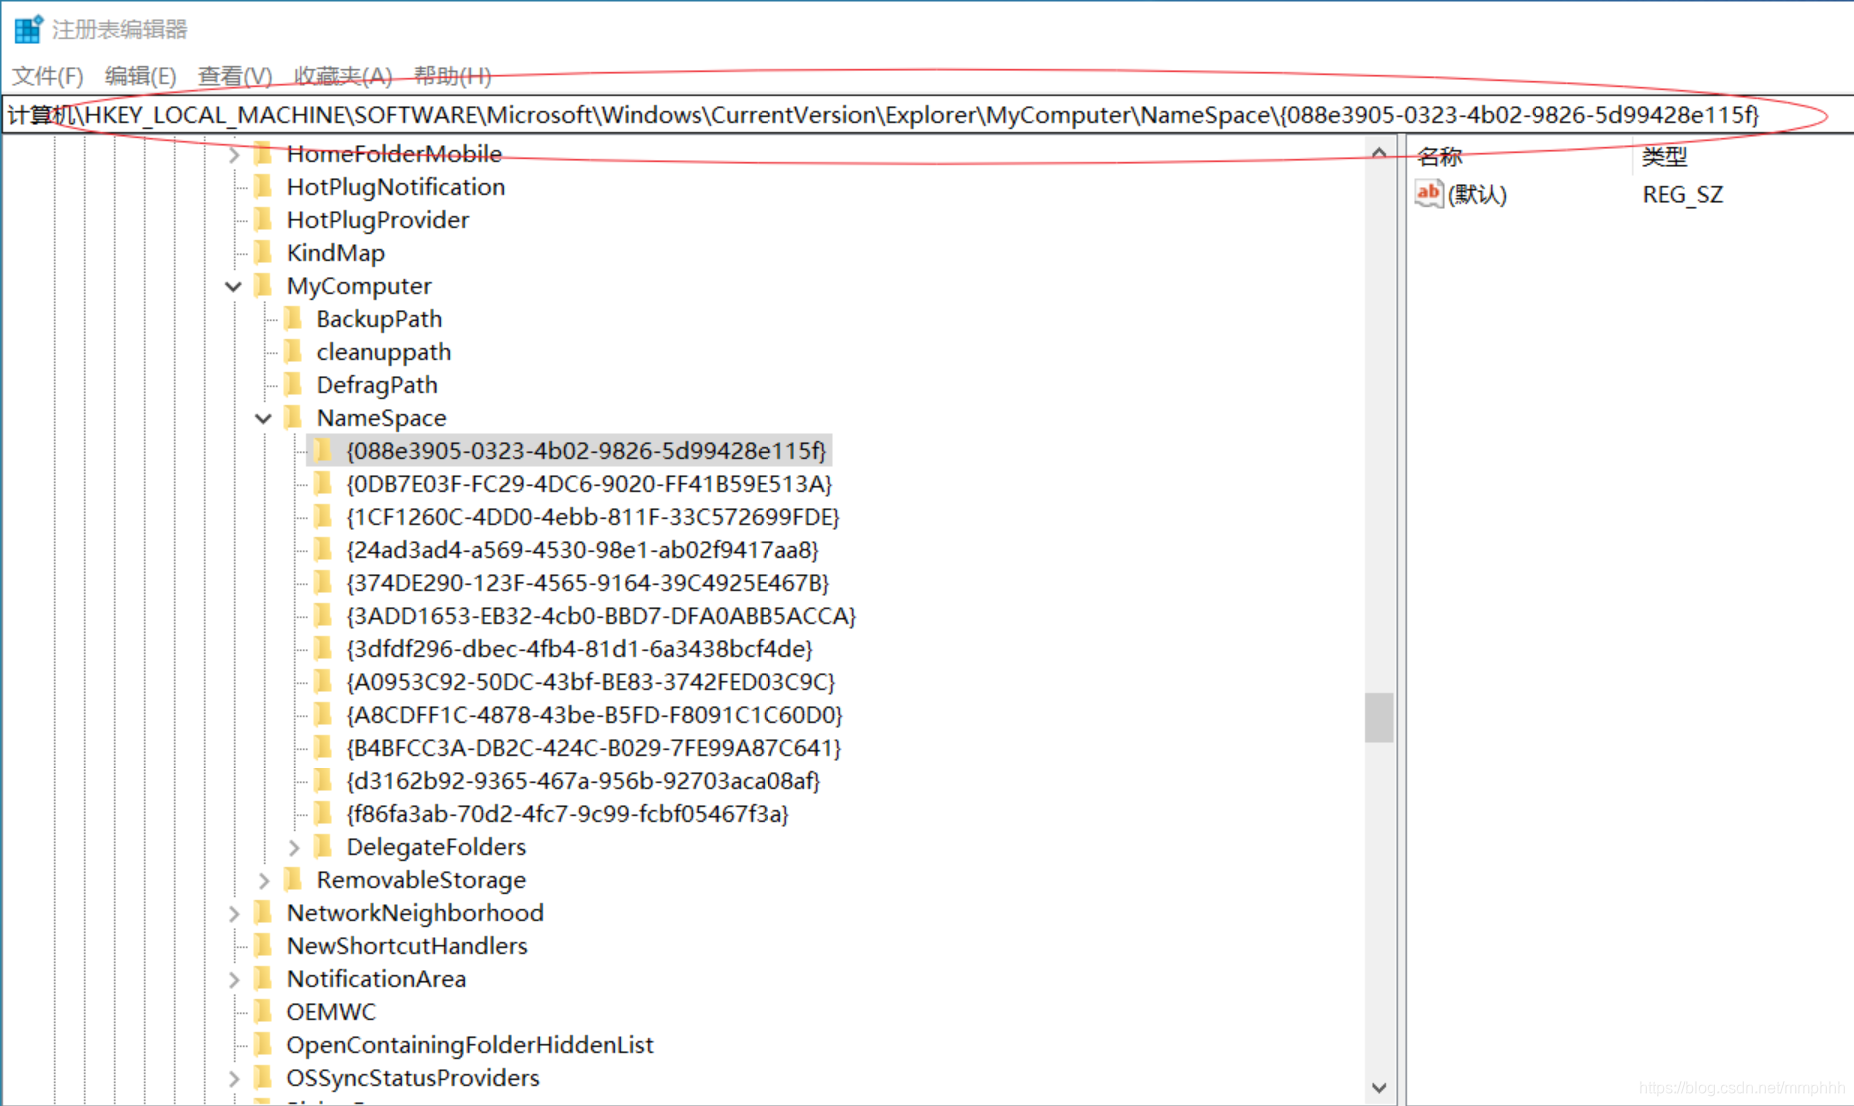Click folder icon of {3dfdf296-dbec-4fb4-81d1-6a3438bcf4de}

(323, 648)
